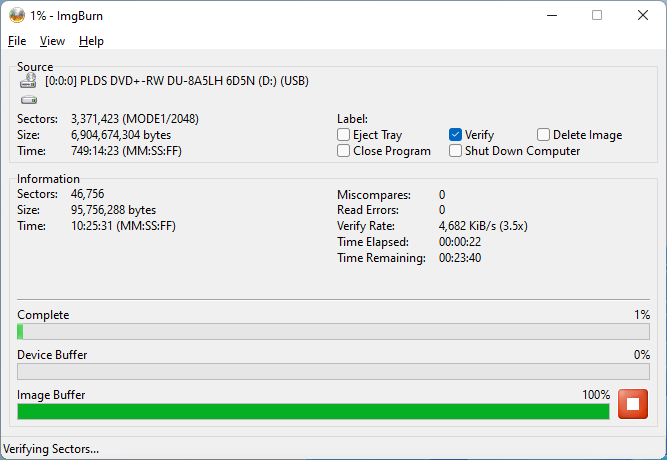Enable the Eject Tray checkbox
Image resolution: width=667 pixels, height=460 pixels.
(x=344, y=135)
